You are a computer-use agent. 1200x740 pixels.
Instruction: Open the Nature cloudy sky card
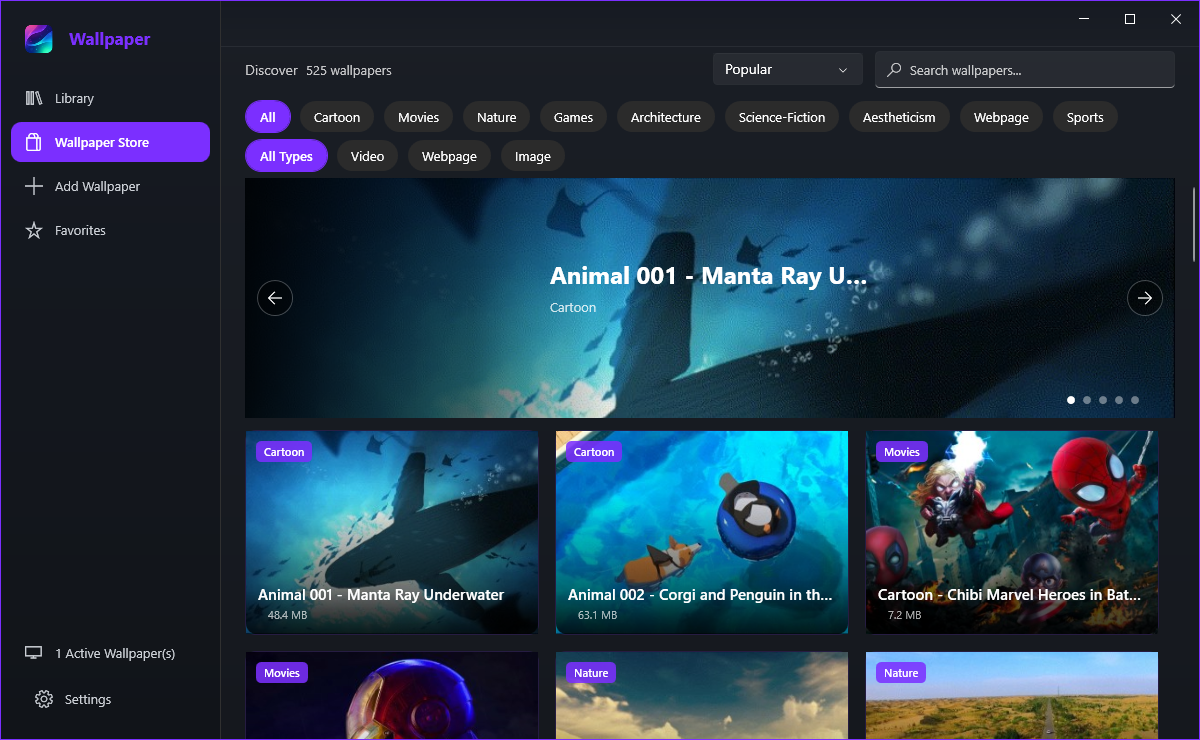coord(702,696)
